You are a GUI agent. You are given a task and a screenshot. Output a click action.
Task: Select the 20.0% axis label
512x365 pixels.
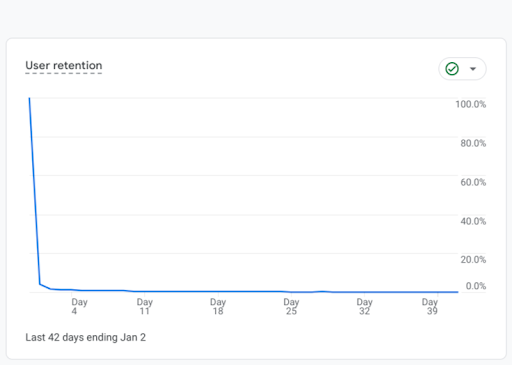point(473,260)
